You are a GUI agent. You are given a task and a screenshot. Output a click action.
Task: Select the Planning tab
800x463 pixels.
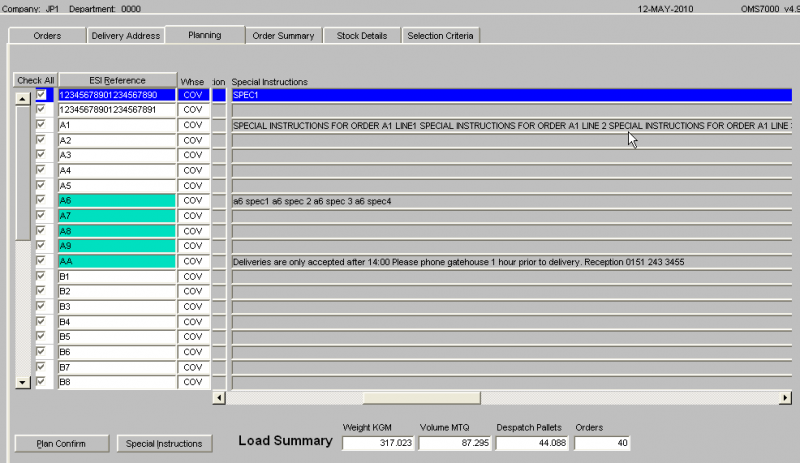pos(205,35)
